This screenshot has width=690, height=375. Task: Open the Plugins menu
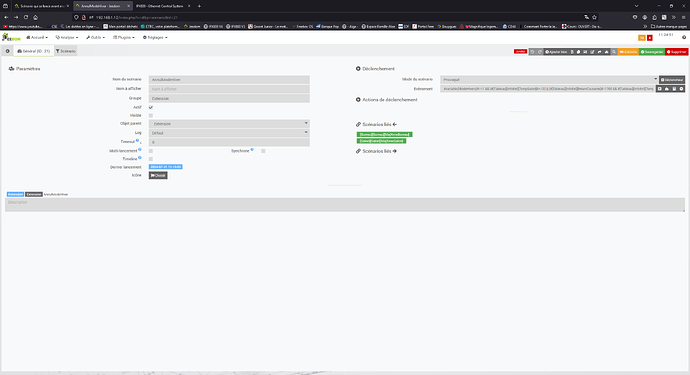[124, 37]
